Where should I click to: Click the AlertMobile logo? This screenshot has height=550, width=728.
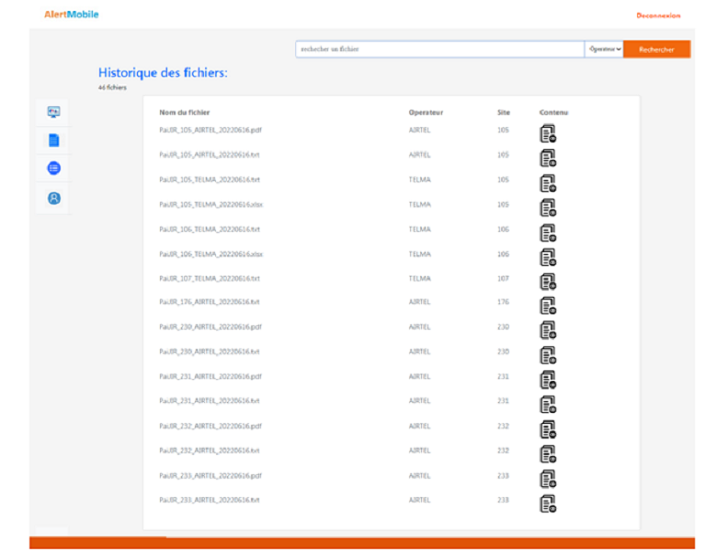point(71,14)
